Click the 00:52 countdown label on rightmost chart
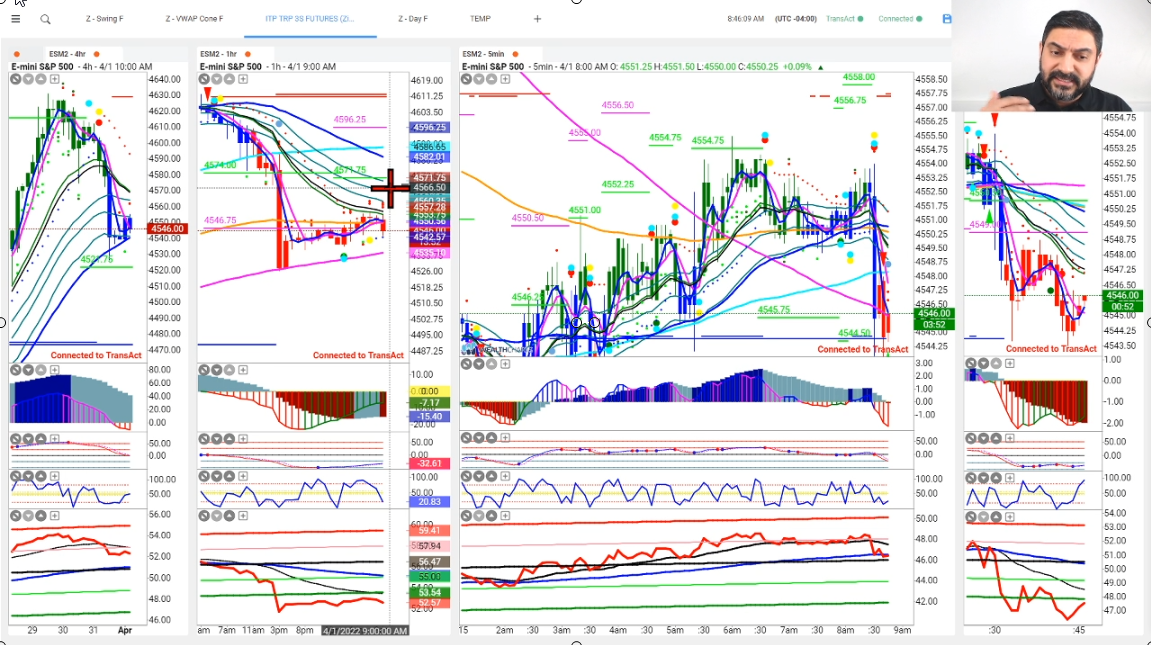The image size is (1151, 645). 1122,307
